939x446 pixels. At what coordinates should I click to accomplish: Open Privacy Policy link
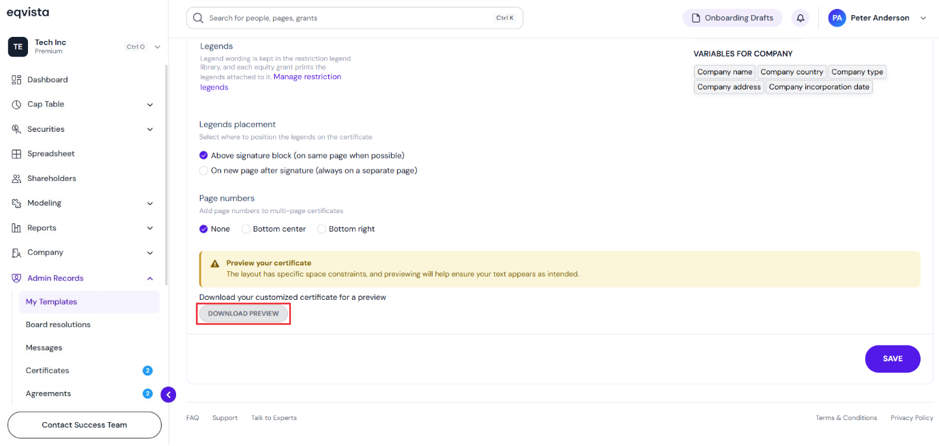click(911, 418)
